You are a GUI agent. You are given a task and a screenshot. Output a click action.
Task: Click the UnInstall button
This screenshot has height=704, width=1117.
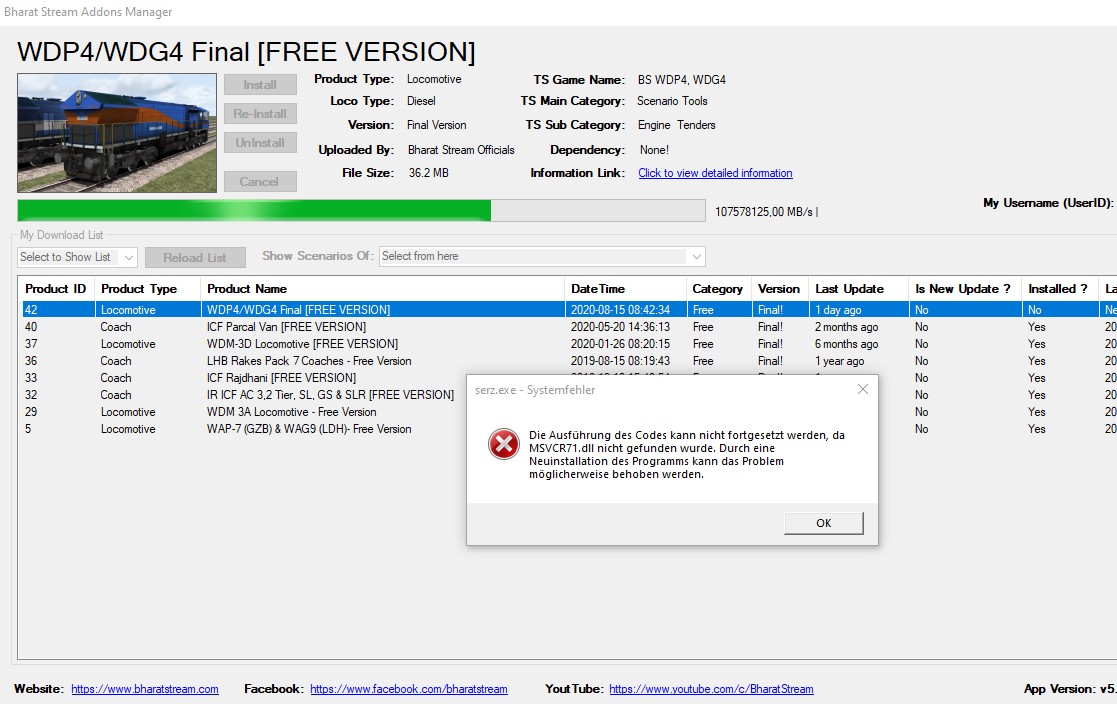[260, 143]
